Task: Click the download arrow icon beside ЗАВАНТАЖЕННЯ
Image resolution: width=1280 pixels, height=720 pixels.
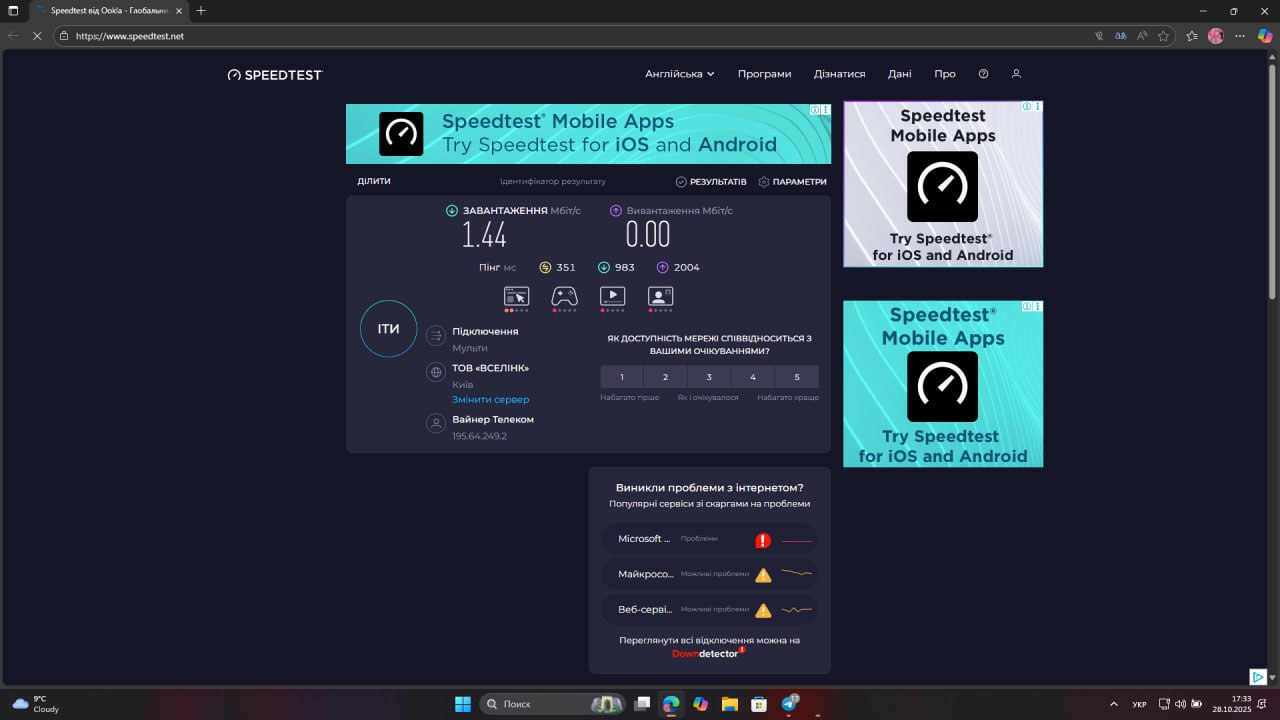Action: [452, 211]
